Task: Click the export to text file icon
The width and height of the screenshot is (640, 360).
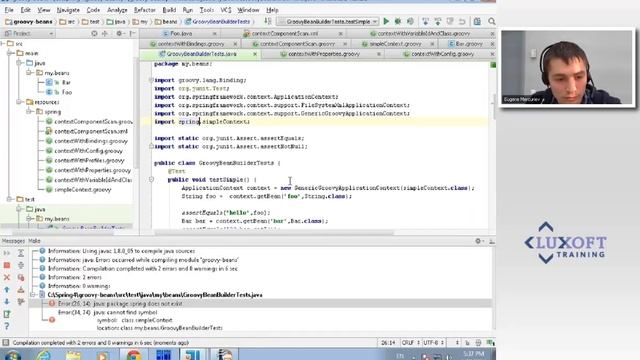Action: (7, 314)
